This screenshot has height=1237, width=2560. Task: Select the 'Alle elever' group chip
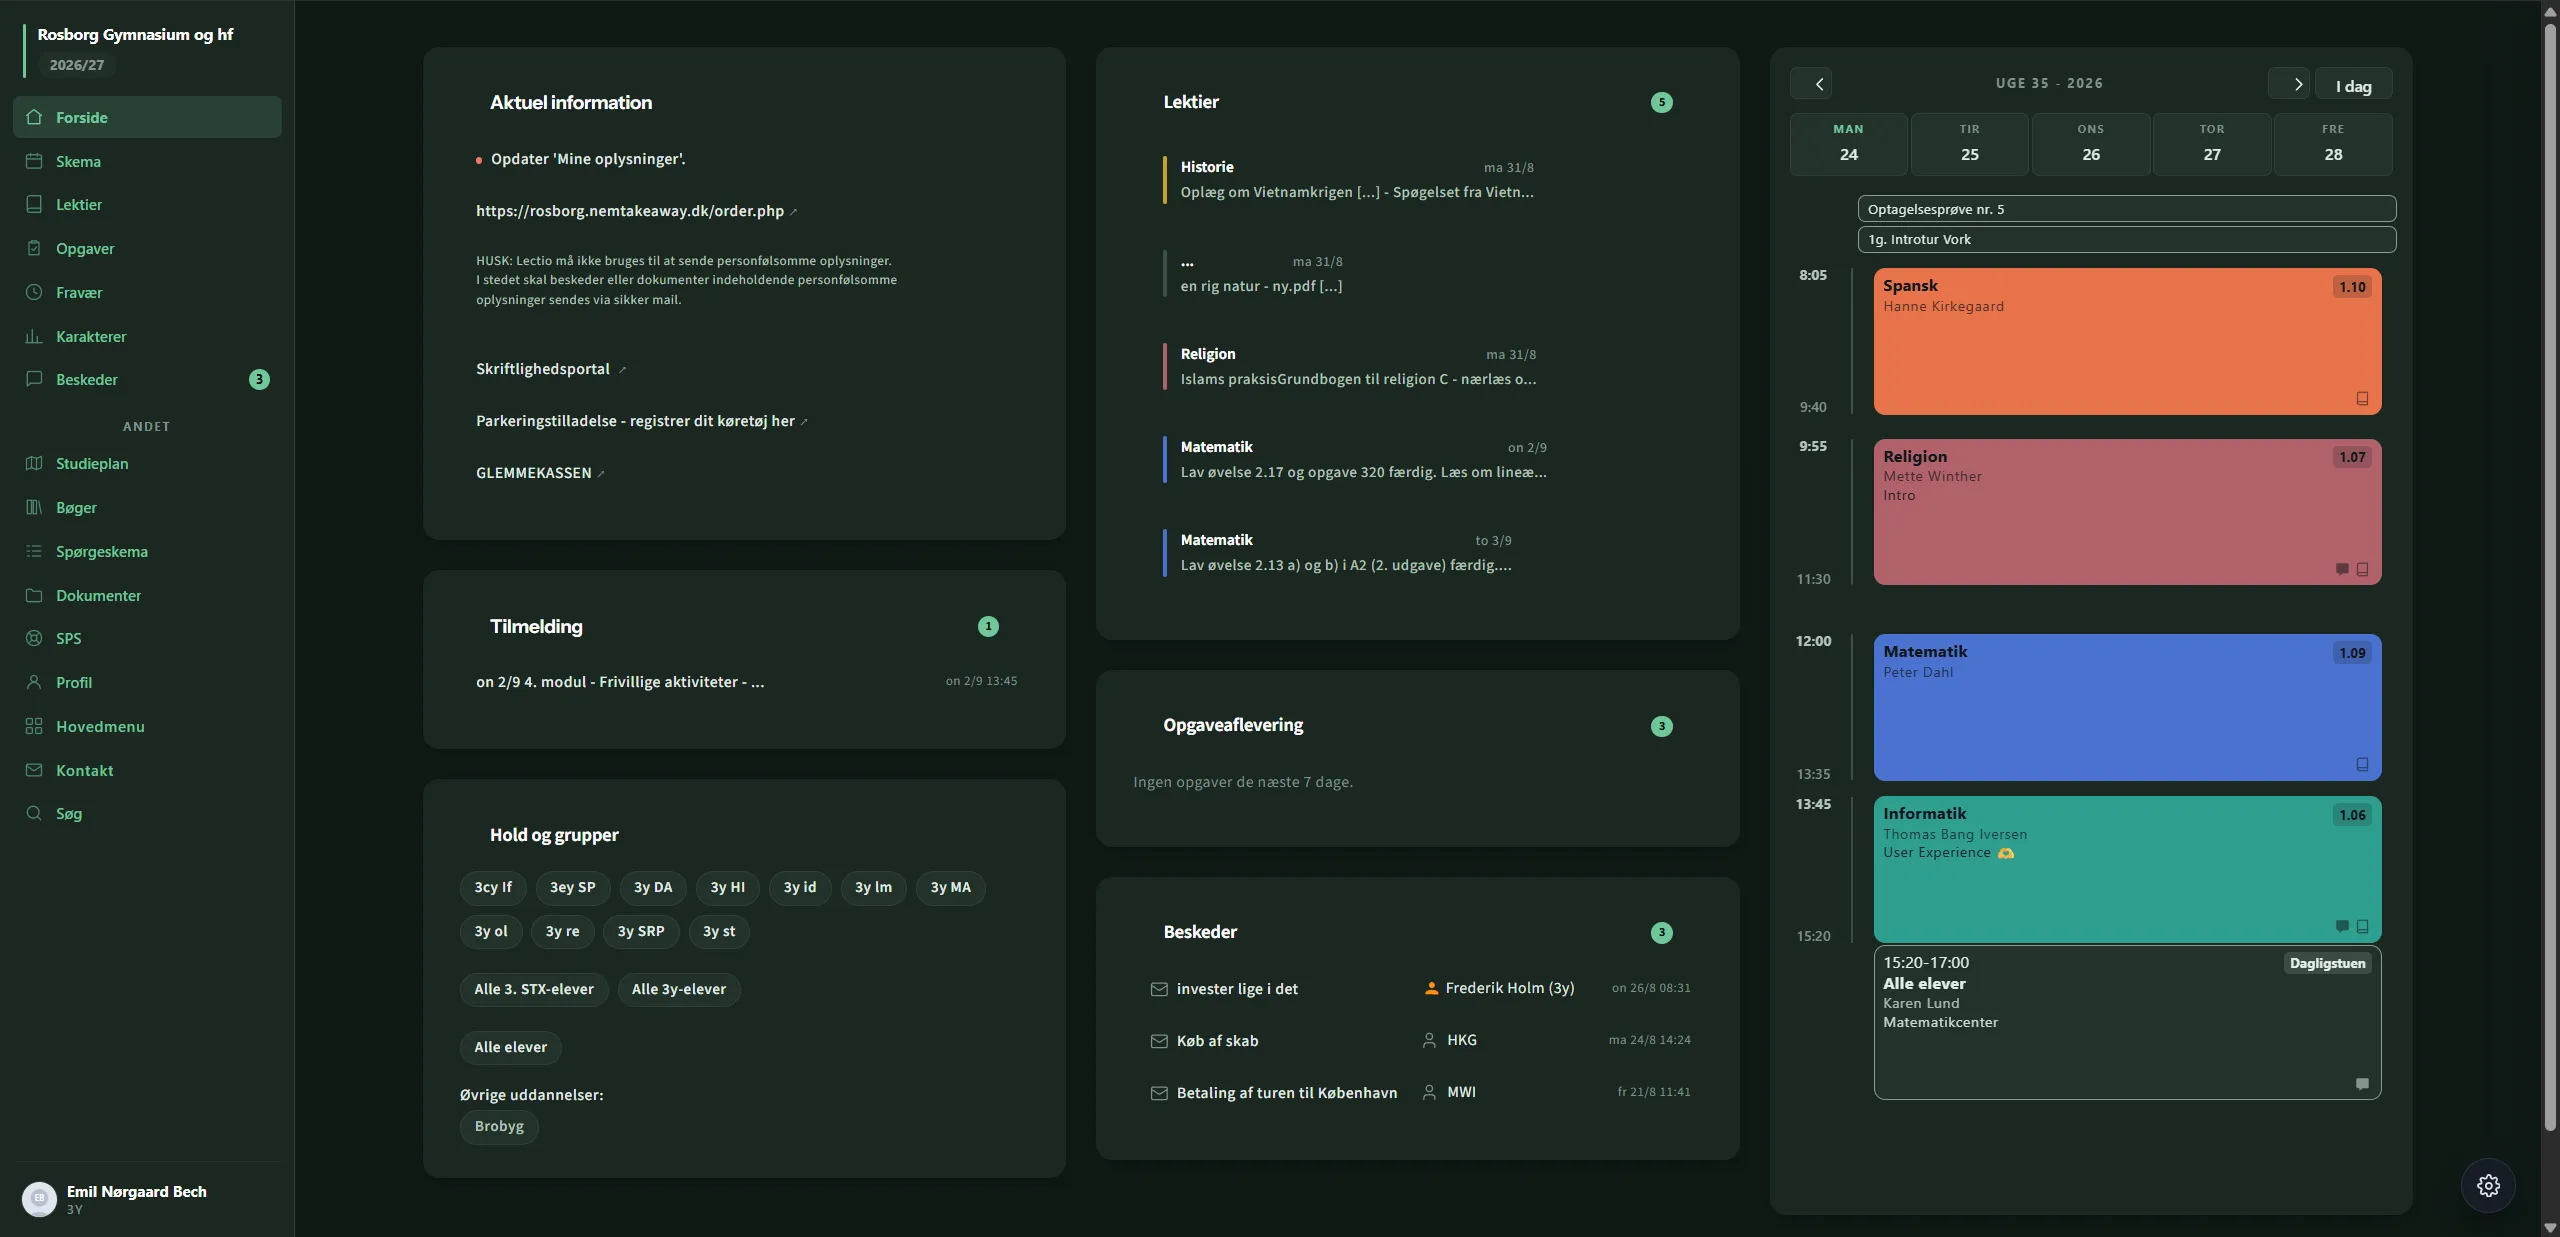pyautogui.click(x=511, y=1047)
